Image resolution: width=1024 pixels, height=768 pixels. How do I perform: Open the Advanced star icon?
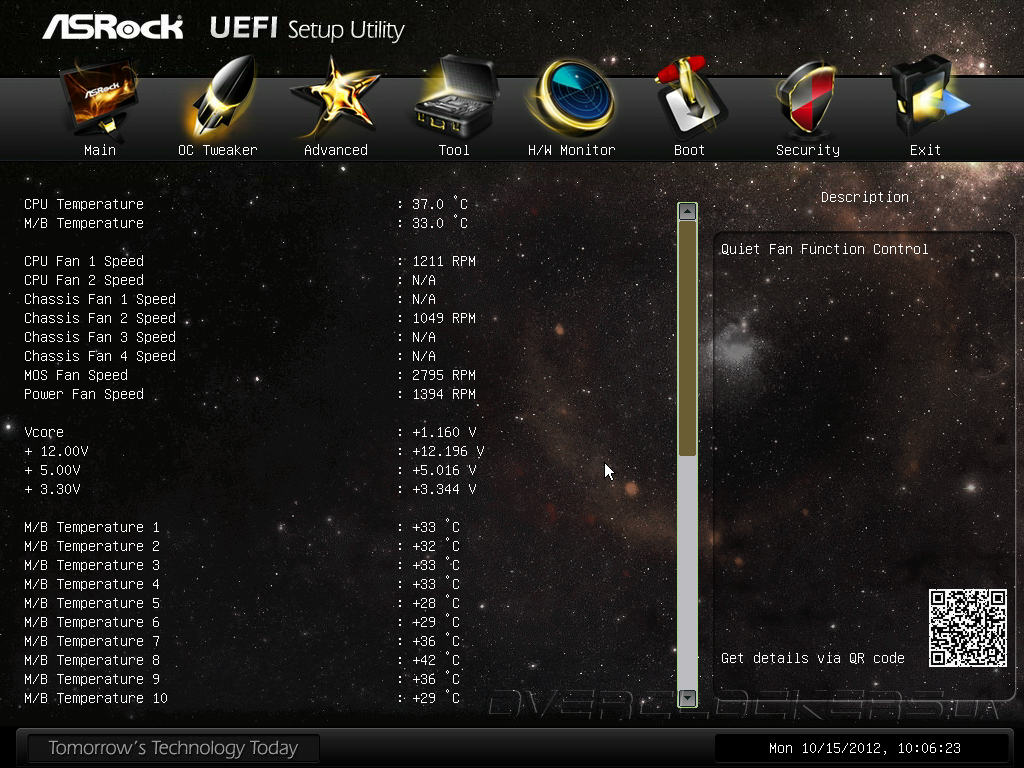coord(334,98)
